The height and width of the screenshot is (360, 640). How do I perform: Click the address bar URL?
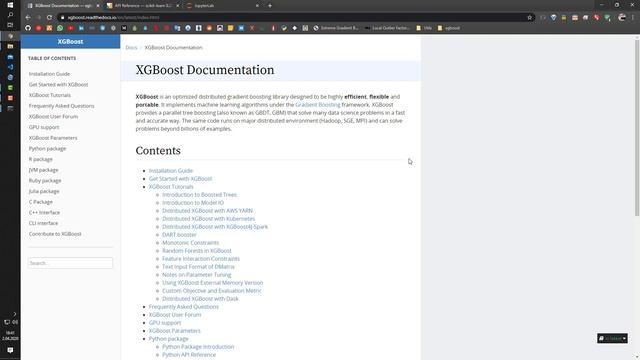tap(113, 18)
